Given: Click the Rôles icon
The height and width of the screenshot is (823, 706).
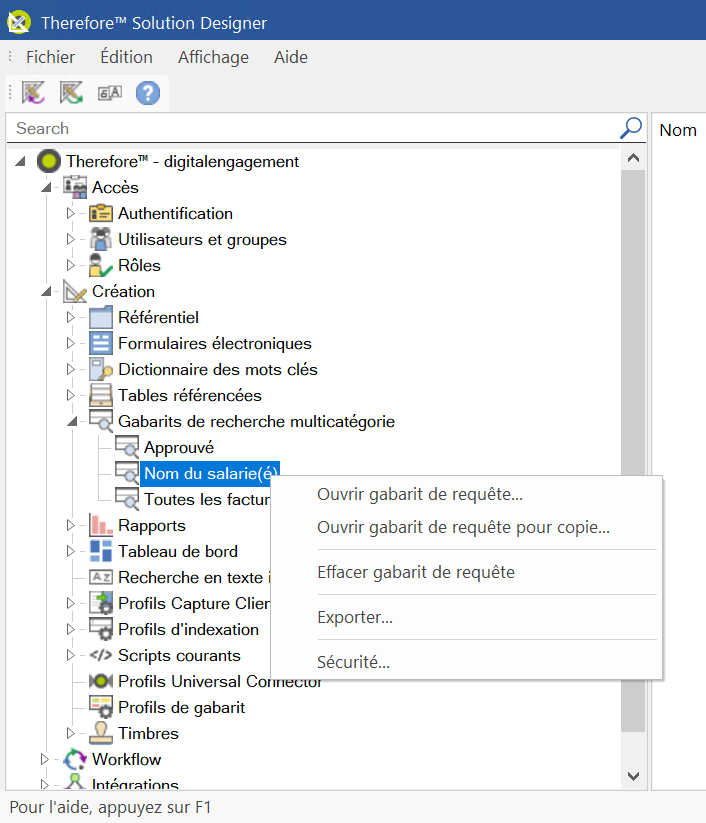Looking at the screenshot, I should (x=101, y=266).
